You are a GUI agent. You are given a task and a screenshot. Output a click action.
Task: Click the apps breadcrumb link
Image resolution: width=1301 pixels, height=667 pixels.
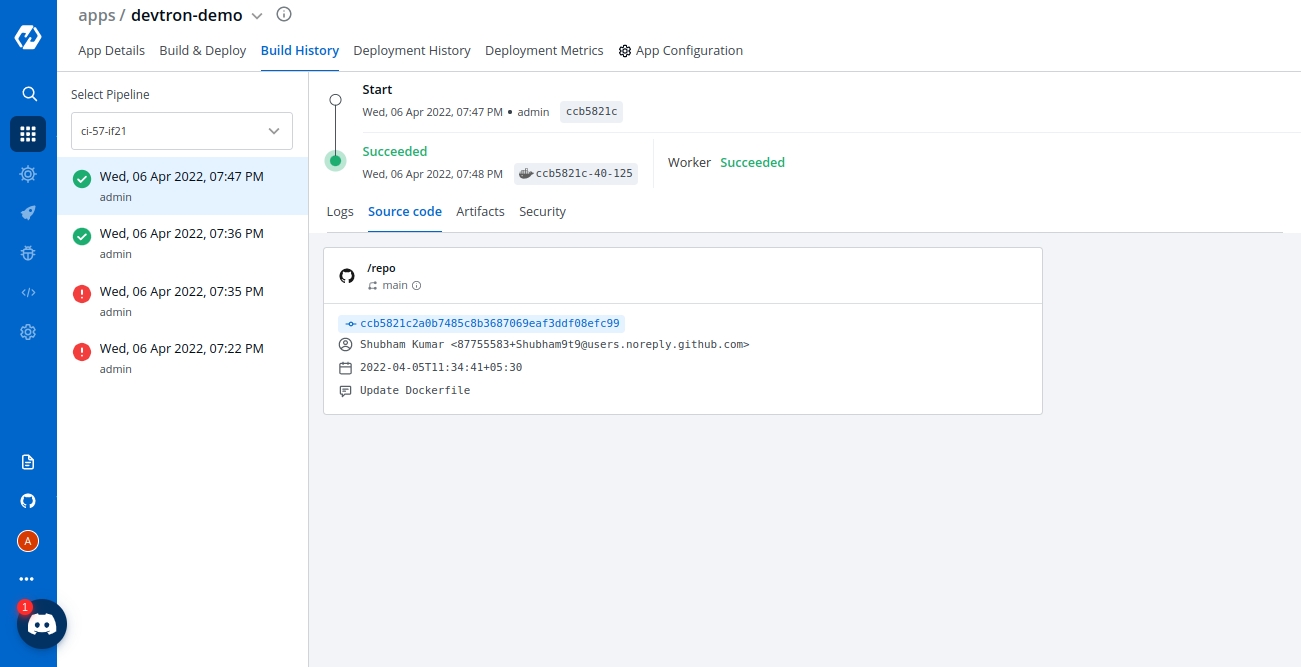click(96, 16)
